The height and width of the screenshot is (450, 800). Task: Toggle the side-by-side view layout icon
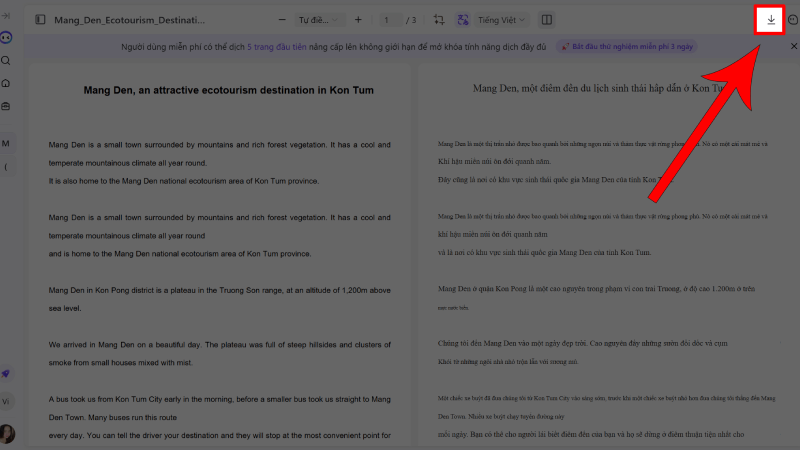coord(546,20)
